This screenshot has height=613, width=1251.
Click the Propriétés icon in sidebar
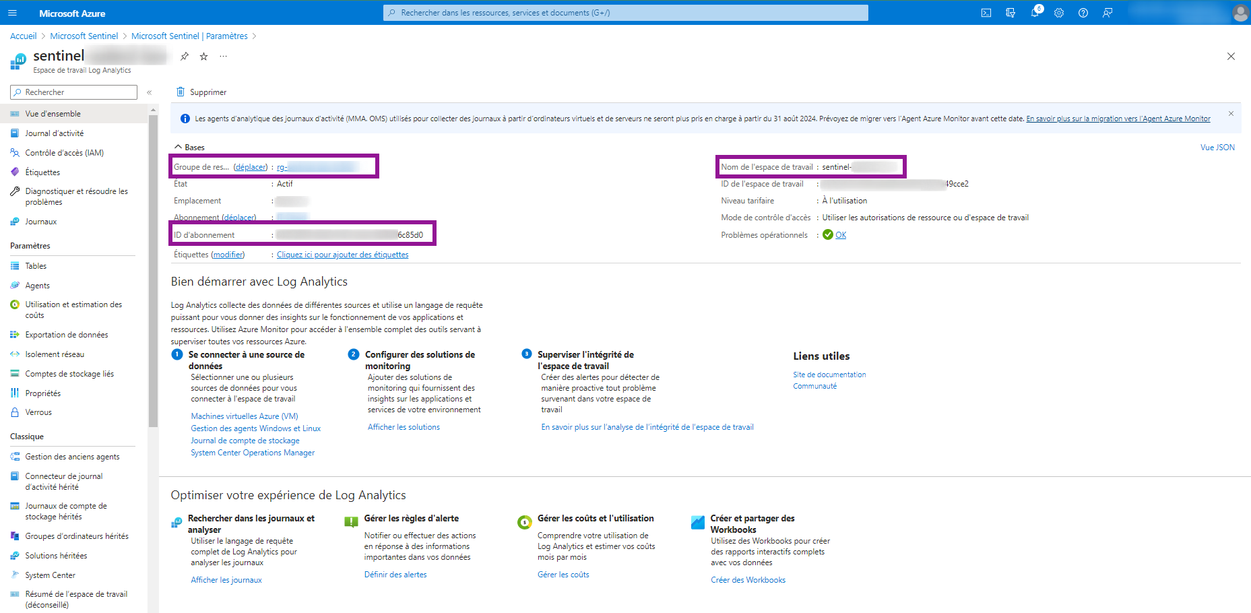coord(15,393)
